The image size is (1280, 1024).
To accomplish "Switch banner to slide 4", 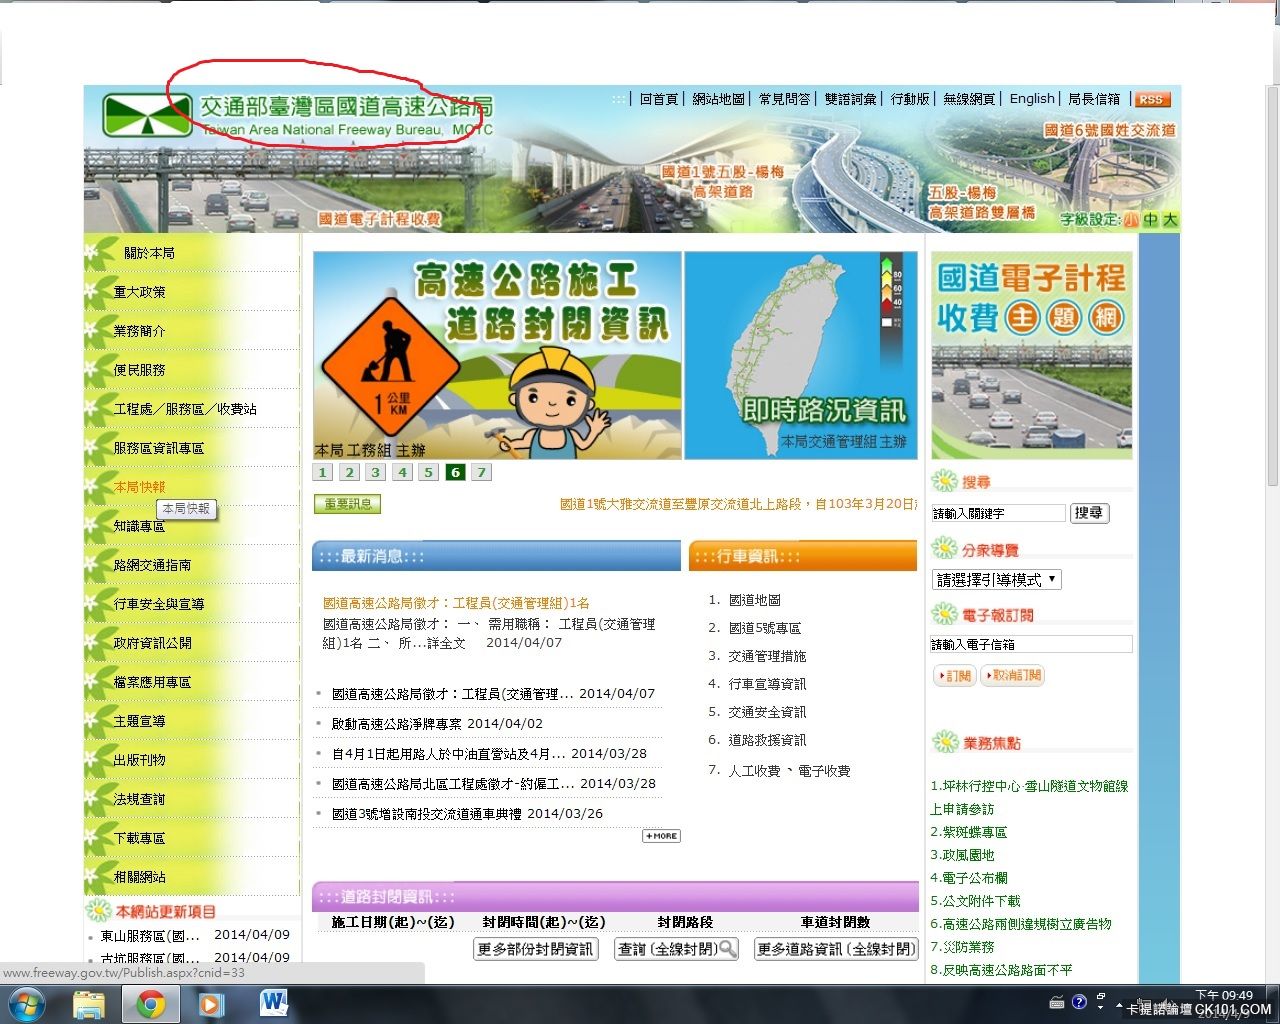I will [402, 472].
